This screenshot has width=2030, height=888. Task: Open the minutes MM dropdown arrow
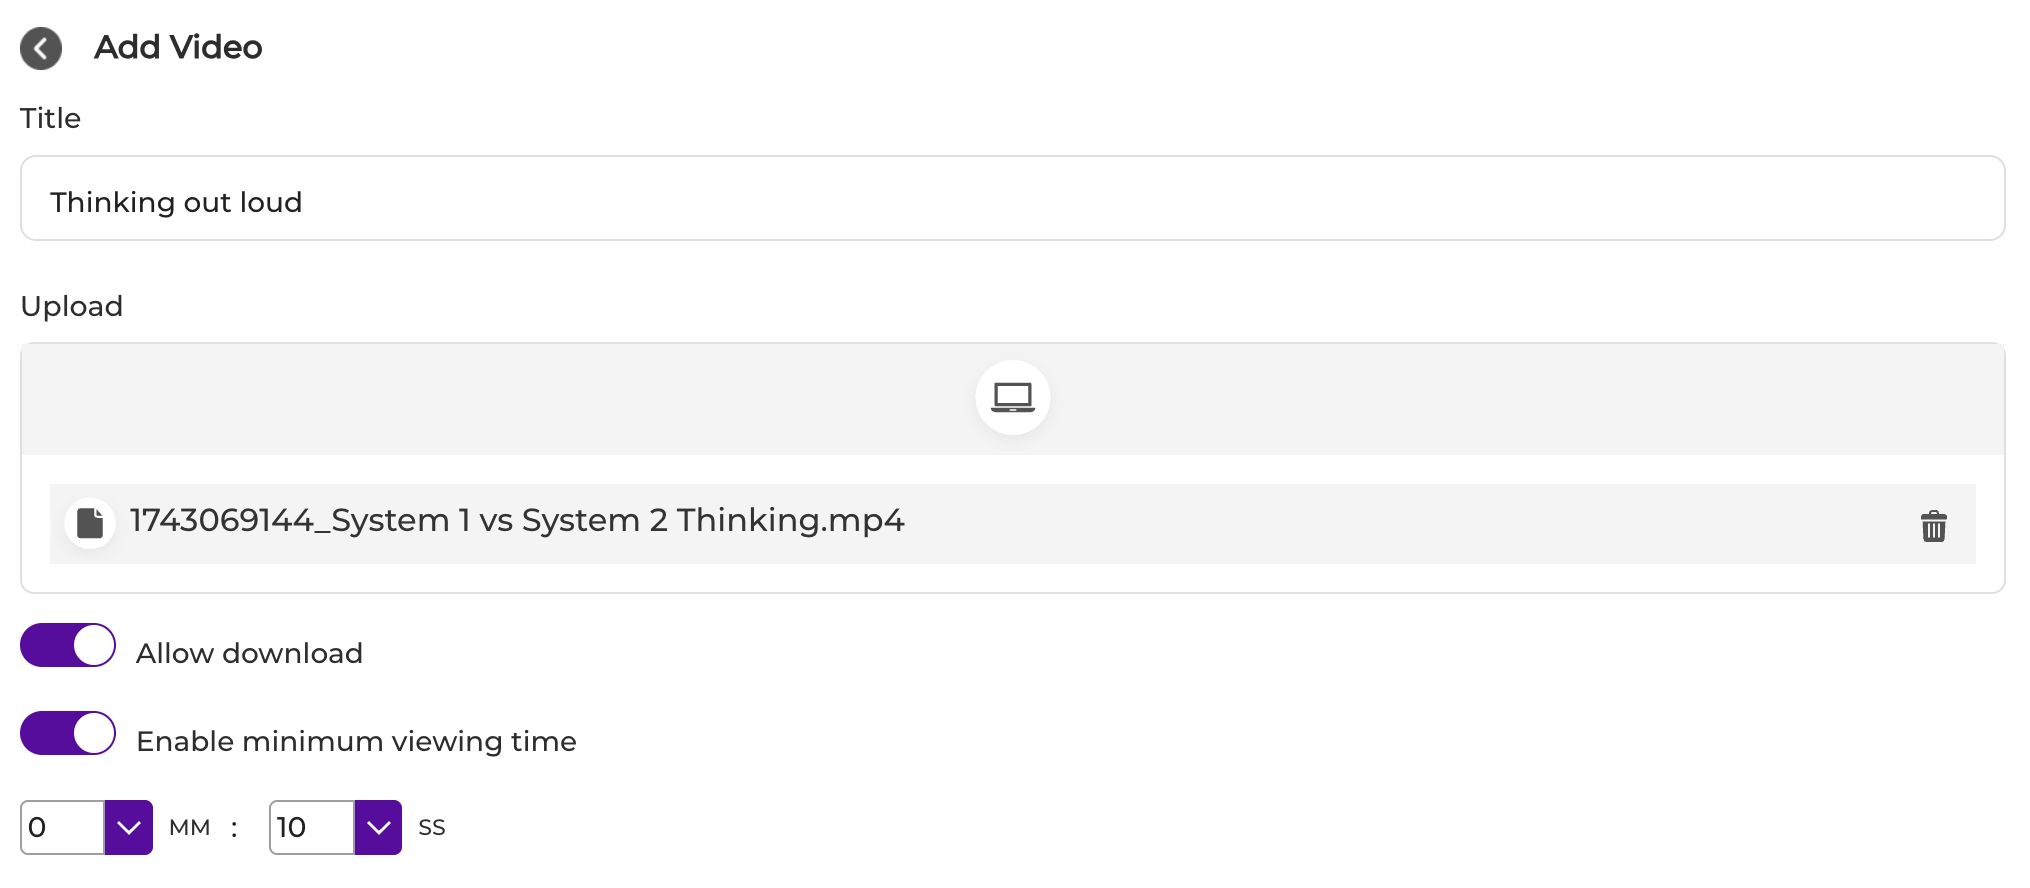(x=129, y=827)
